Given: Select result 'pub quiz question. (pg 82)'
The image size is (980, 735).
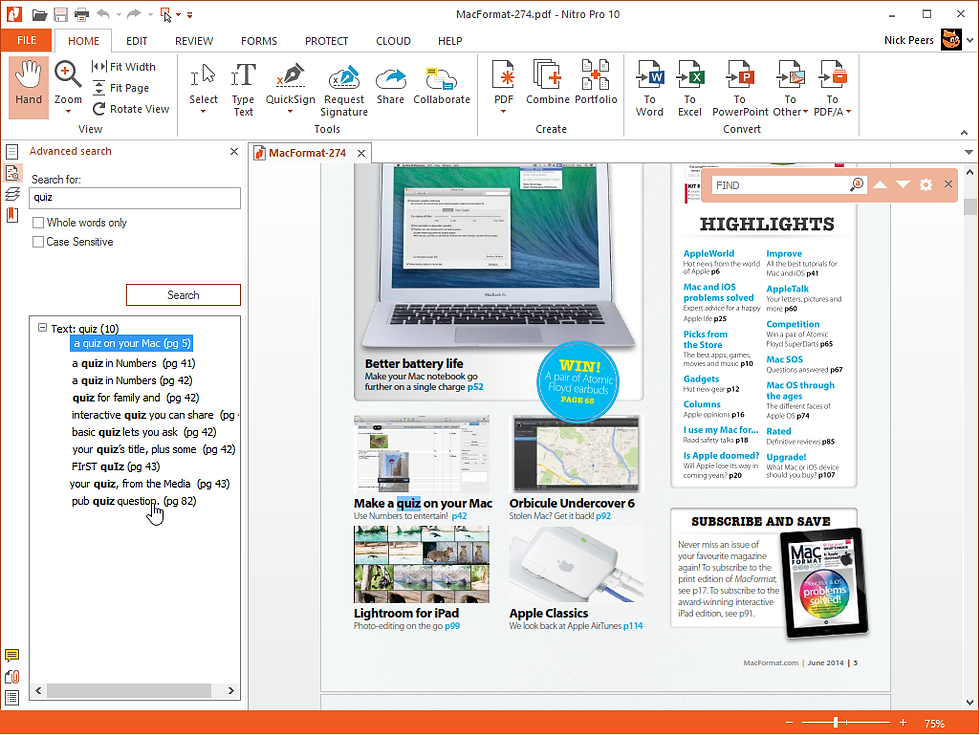Looking at the screenshot, I should click(134, 501).
